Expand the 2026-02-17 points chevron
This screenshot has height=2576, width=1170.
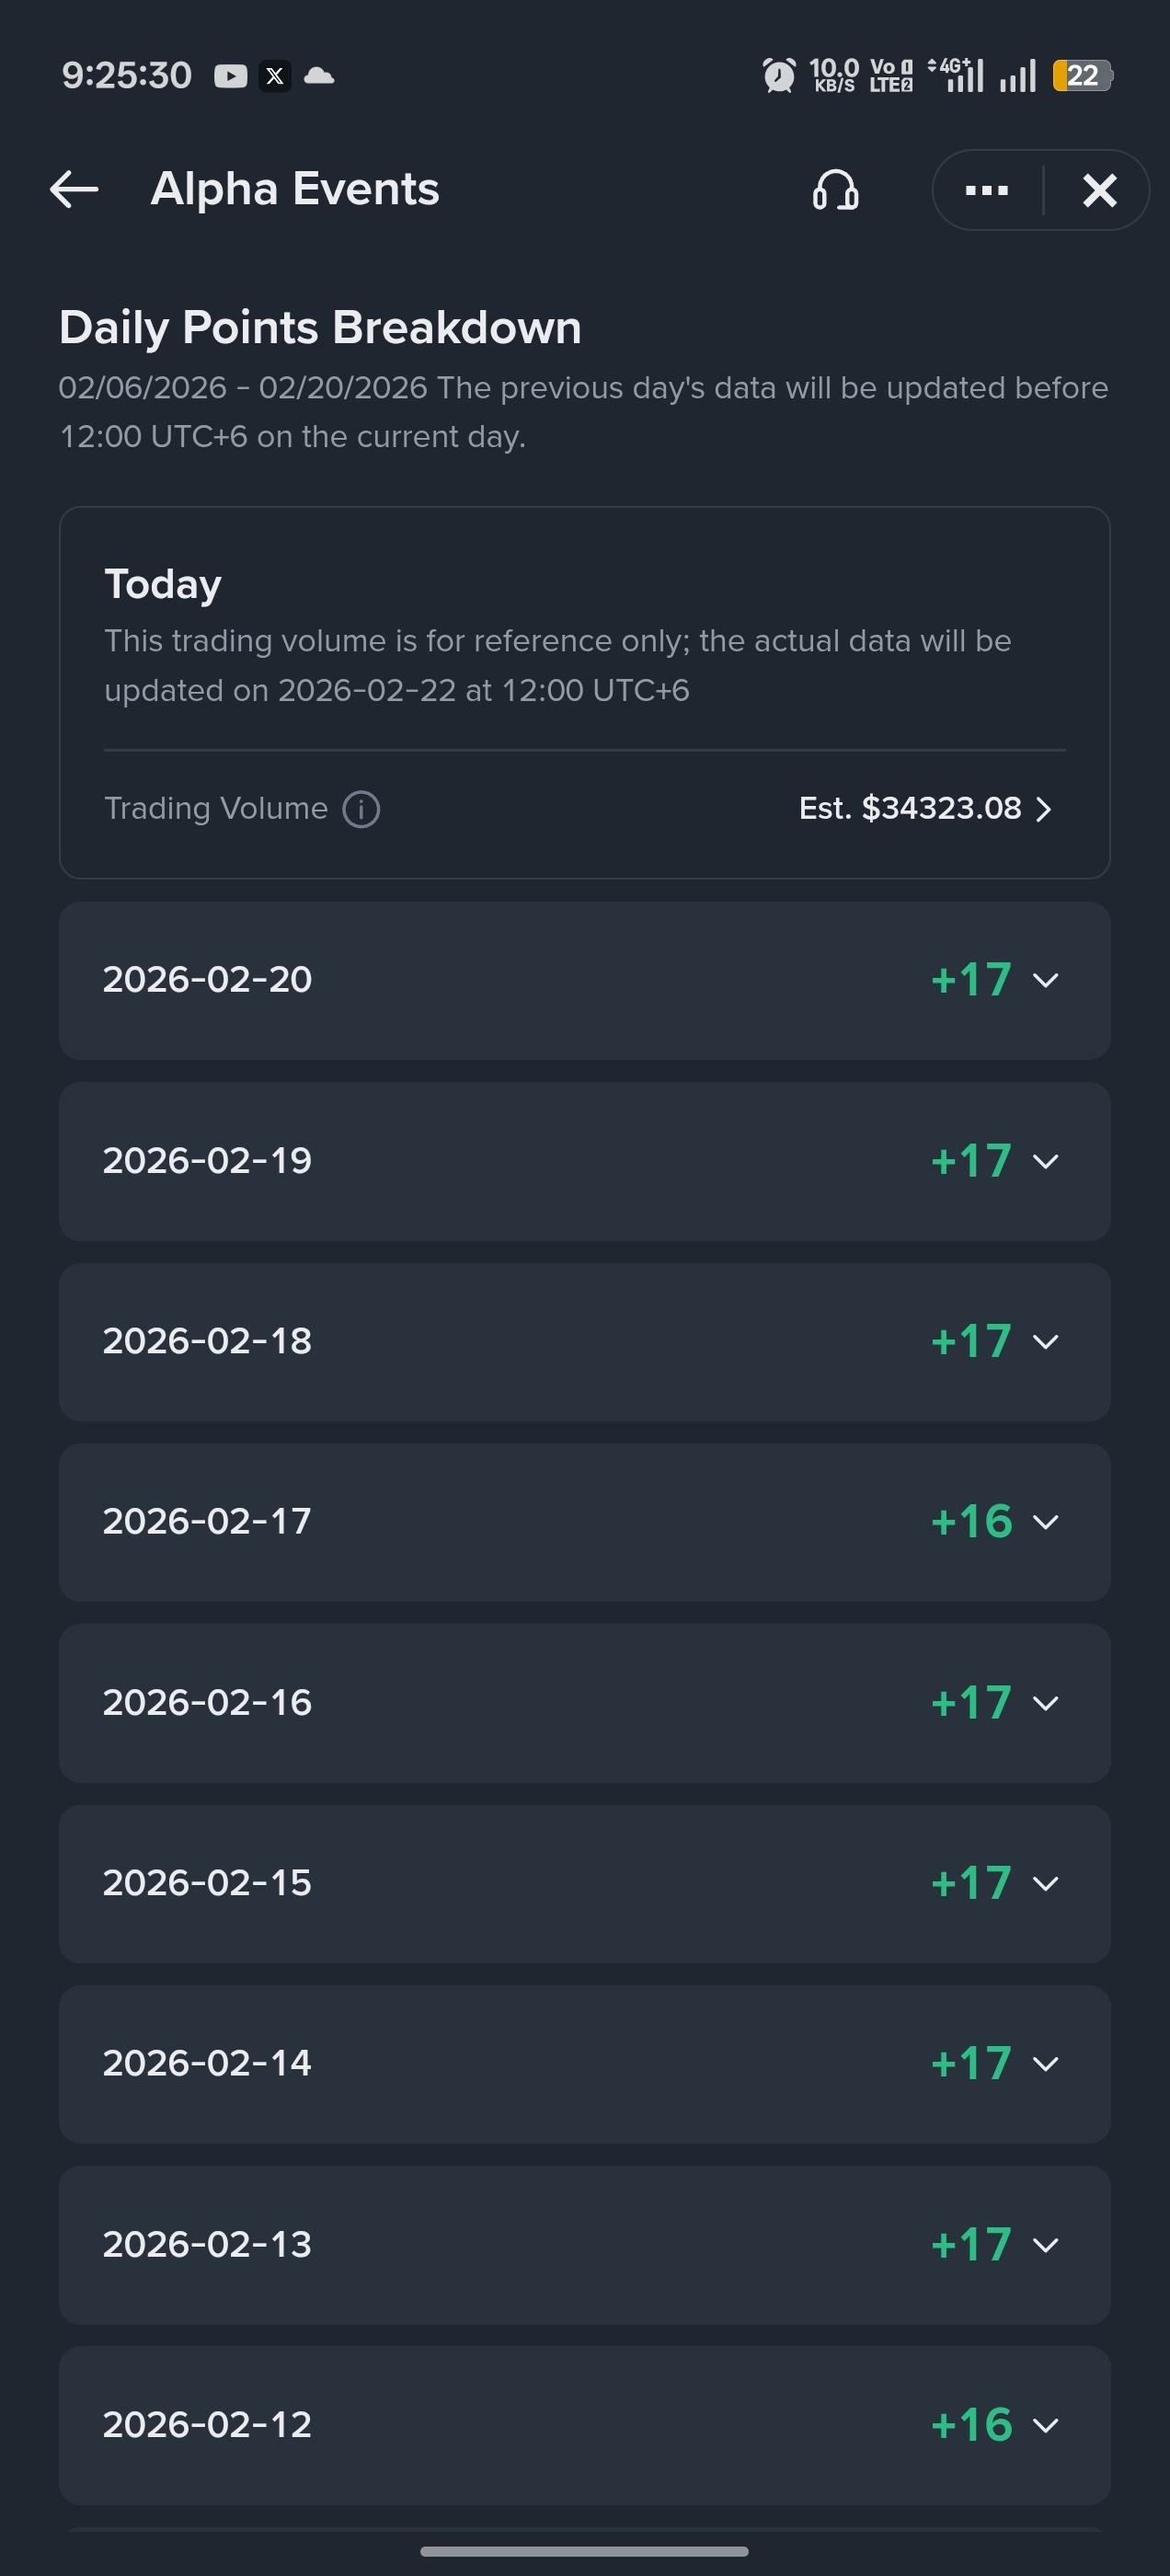coord(1045,1522)
